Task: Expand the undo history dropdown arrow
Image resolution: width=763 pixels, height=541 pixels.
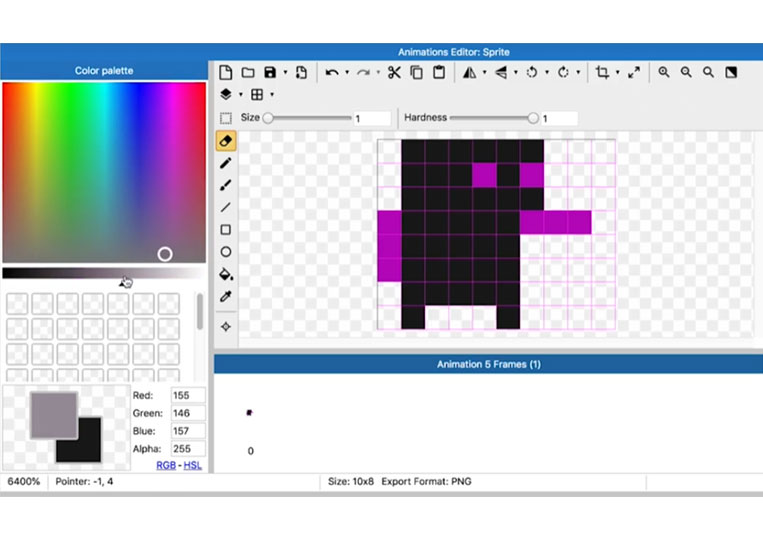Action: (347, 72)
